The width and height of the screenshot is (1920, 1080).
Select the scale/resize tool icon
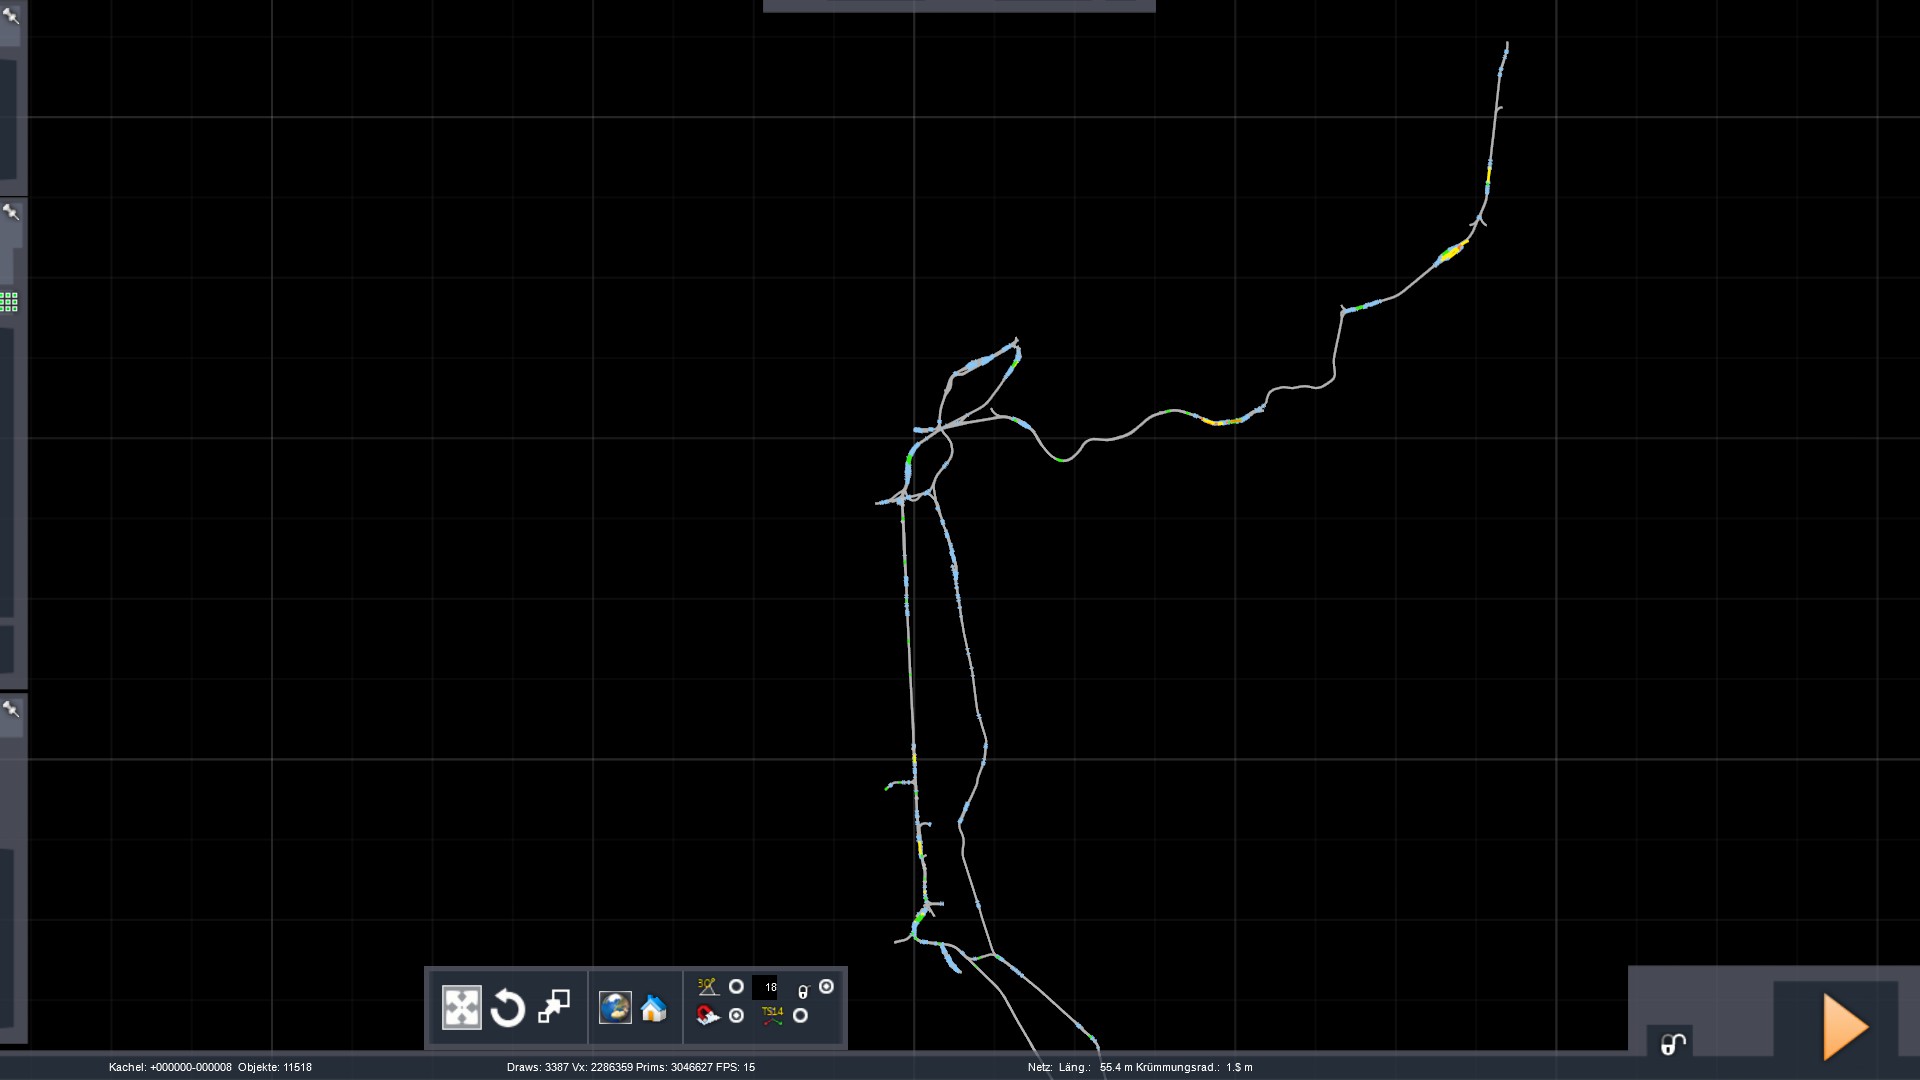pyautogui.click(x=554, y=1006)
